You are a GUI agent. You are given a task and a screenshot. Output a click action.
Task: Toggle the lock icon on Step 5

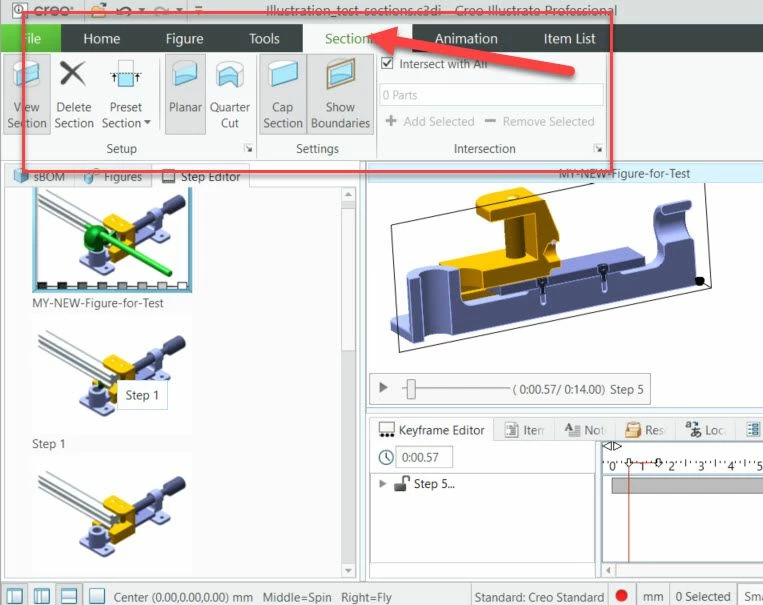(401, 483)
